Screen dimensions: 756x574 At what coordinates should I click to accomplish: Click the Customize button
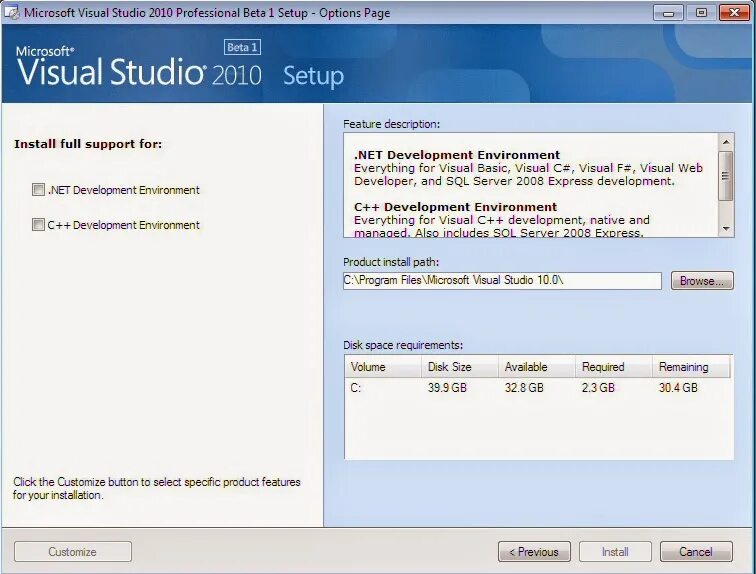click(x=73, y=551)
